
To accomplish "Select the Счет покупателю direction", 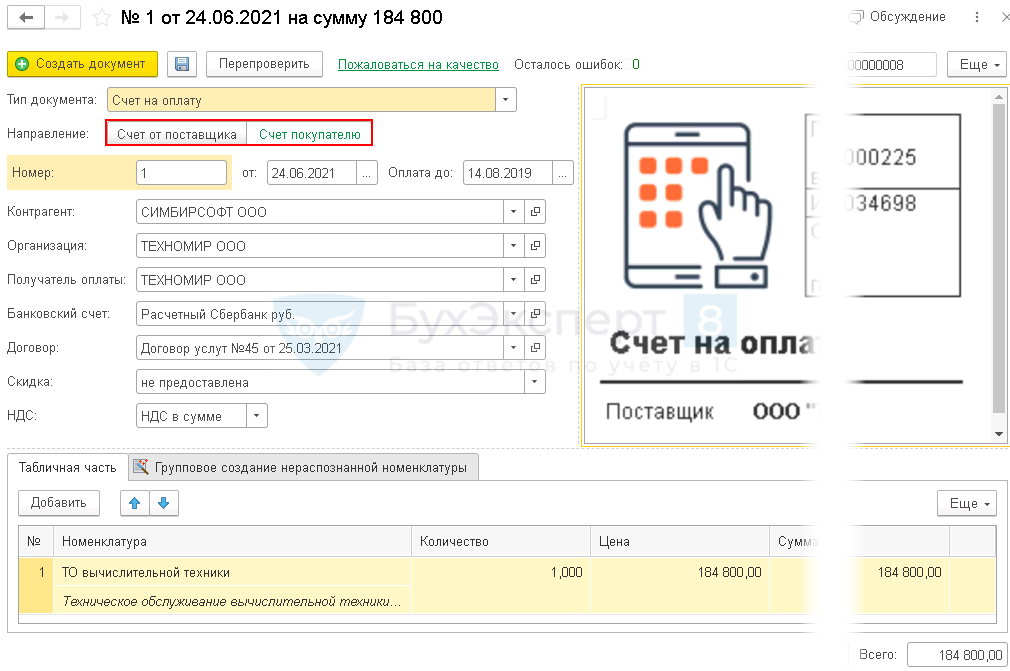I will pyautogui.click(x=310, y=135).
